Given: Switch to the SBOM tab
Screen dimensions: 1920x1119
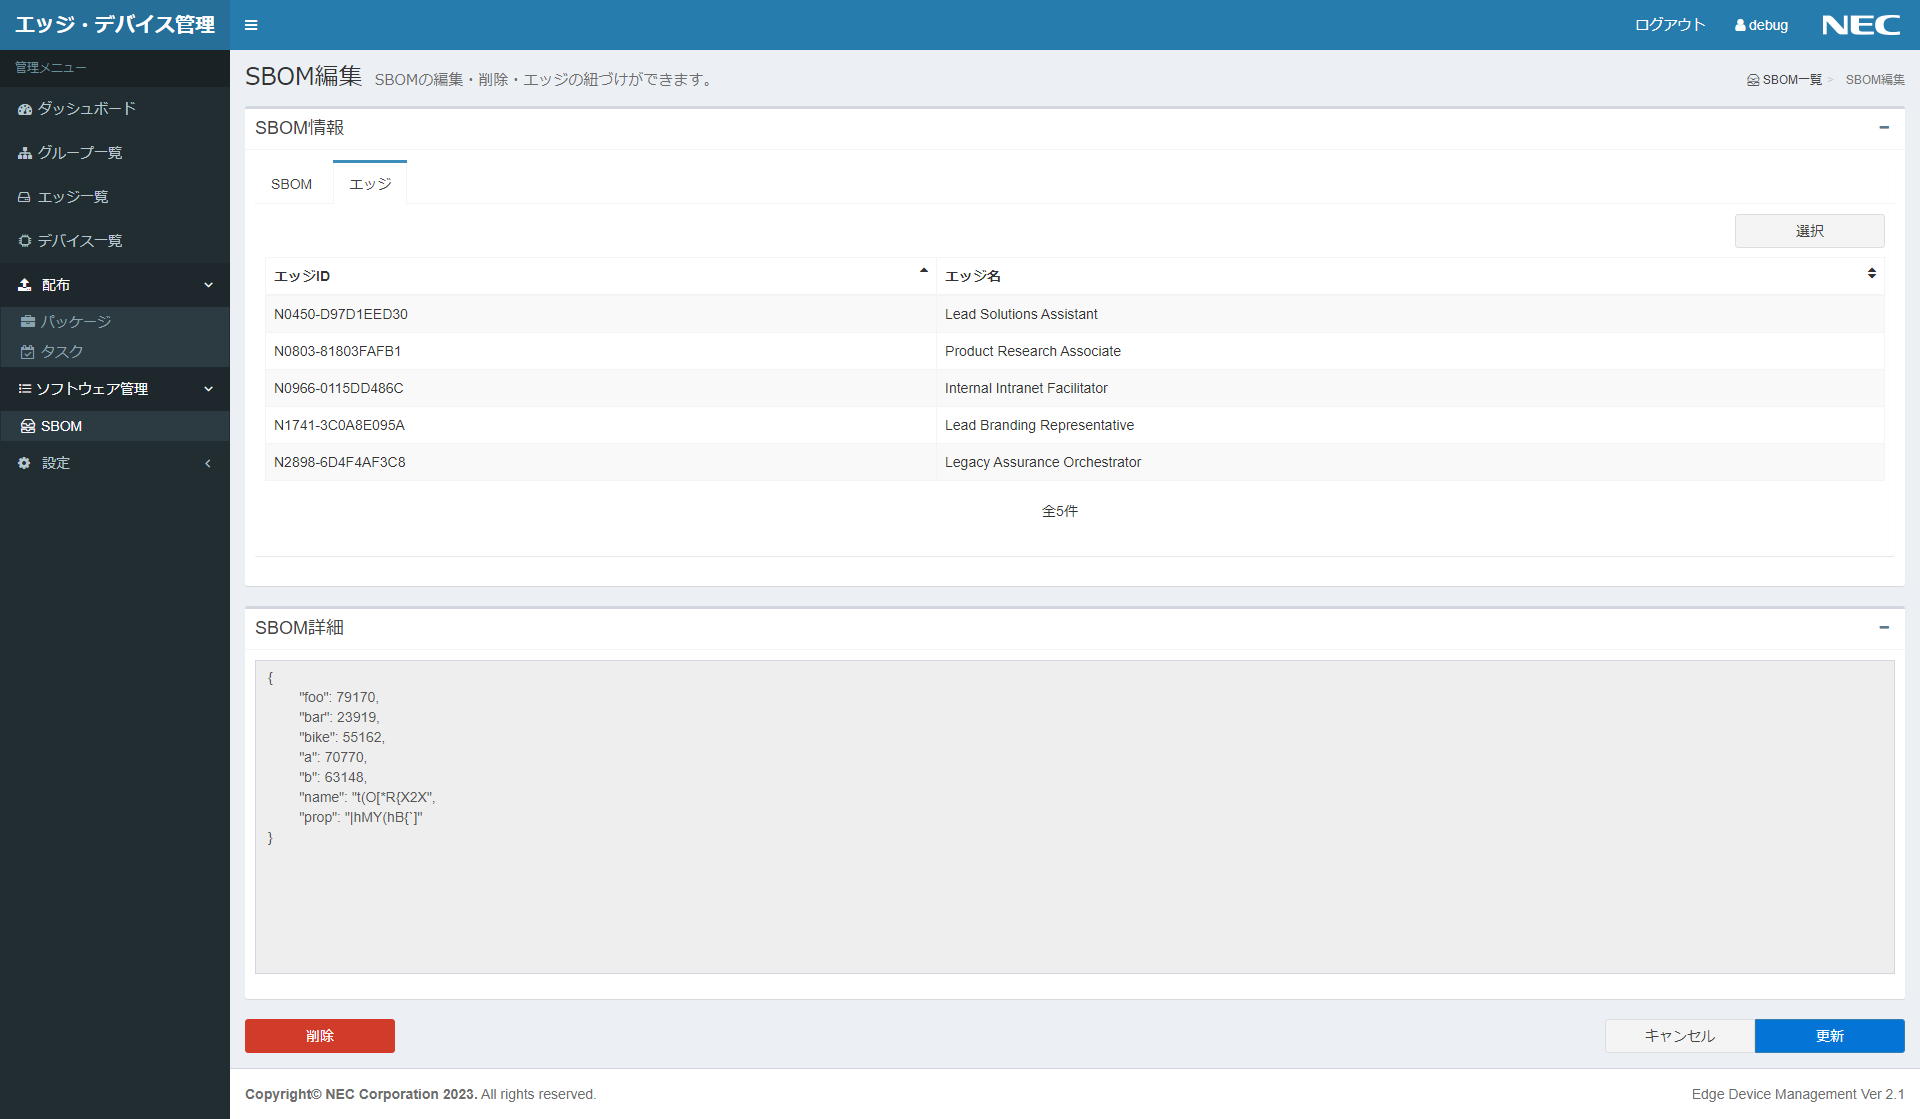Looking at the screenshot, I should (x=291, y=183).
